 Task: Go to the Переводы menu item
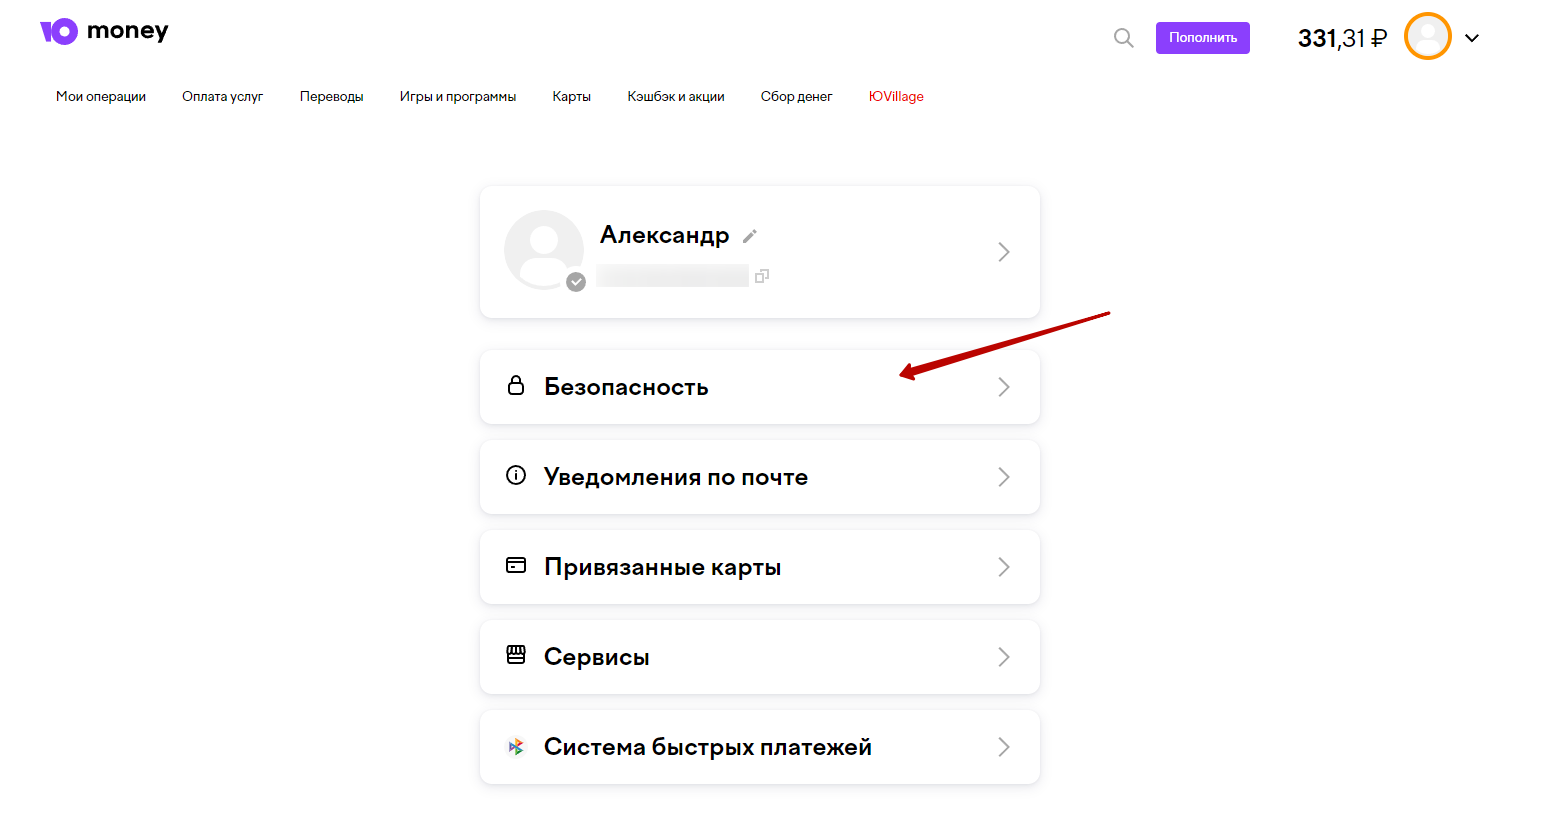coord(331,97)
